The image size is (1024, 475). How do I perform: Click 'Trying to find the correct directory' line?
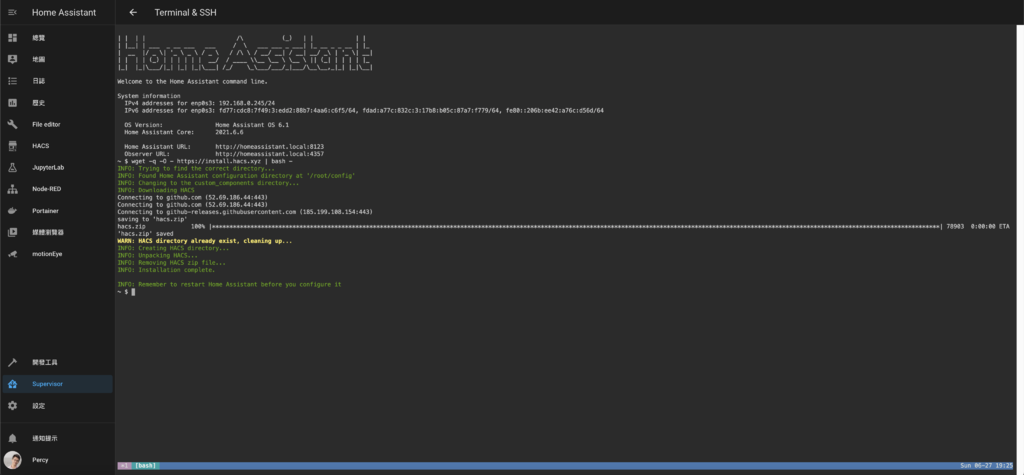196,169
